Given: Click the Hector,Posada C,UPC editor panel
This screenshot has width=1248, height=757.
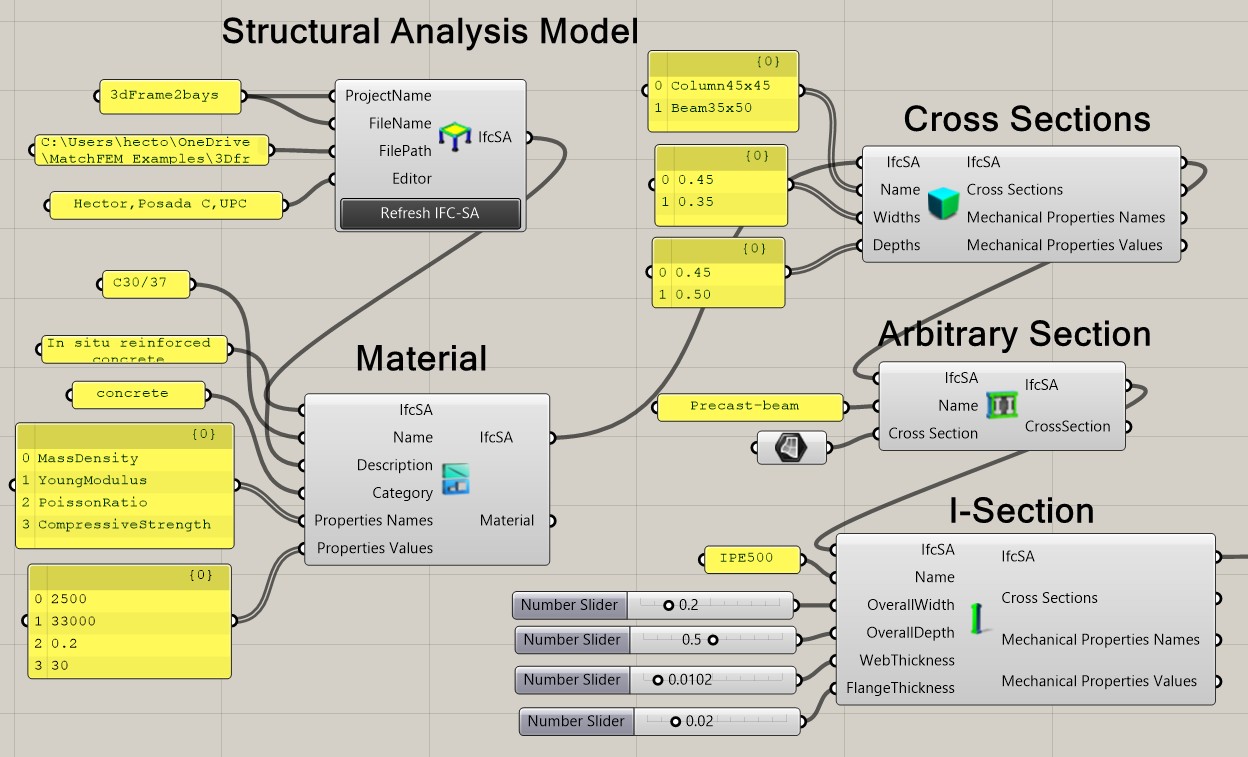Looking at the screenshot, I should [x=166, y=205].
